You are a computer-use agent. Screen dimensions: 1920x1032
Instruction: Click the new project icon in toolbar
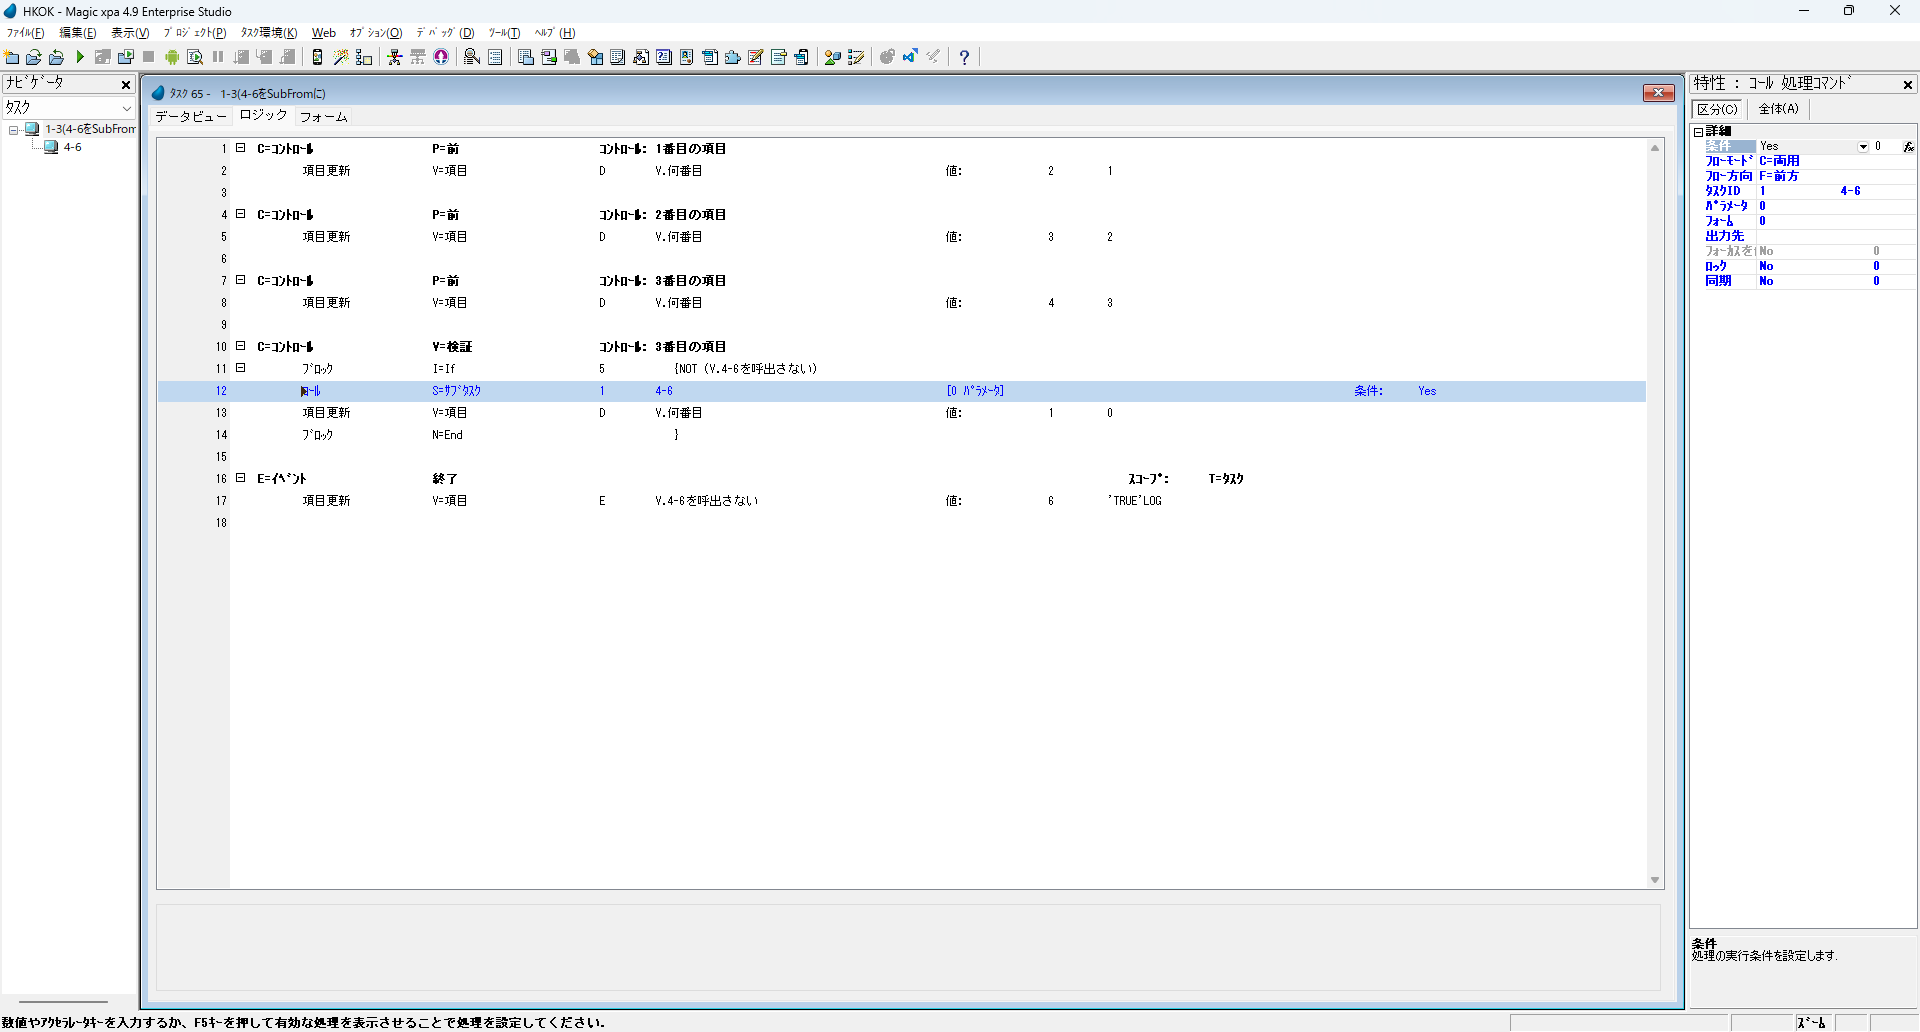coord(12,57)
